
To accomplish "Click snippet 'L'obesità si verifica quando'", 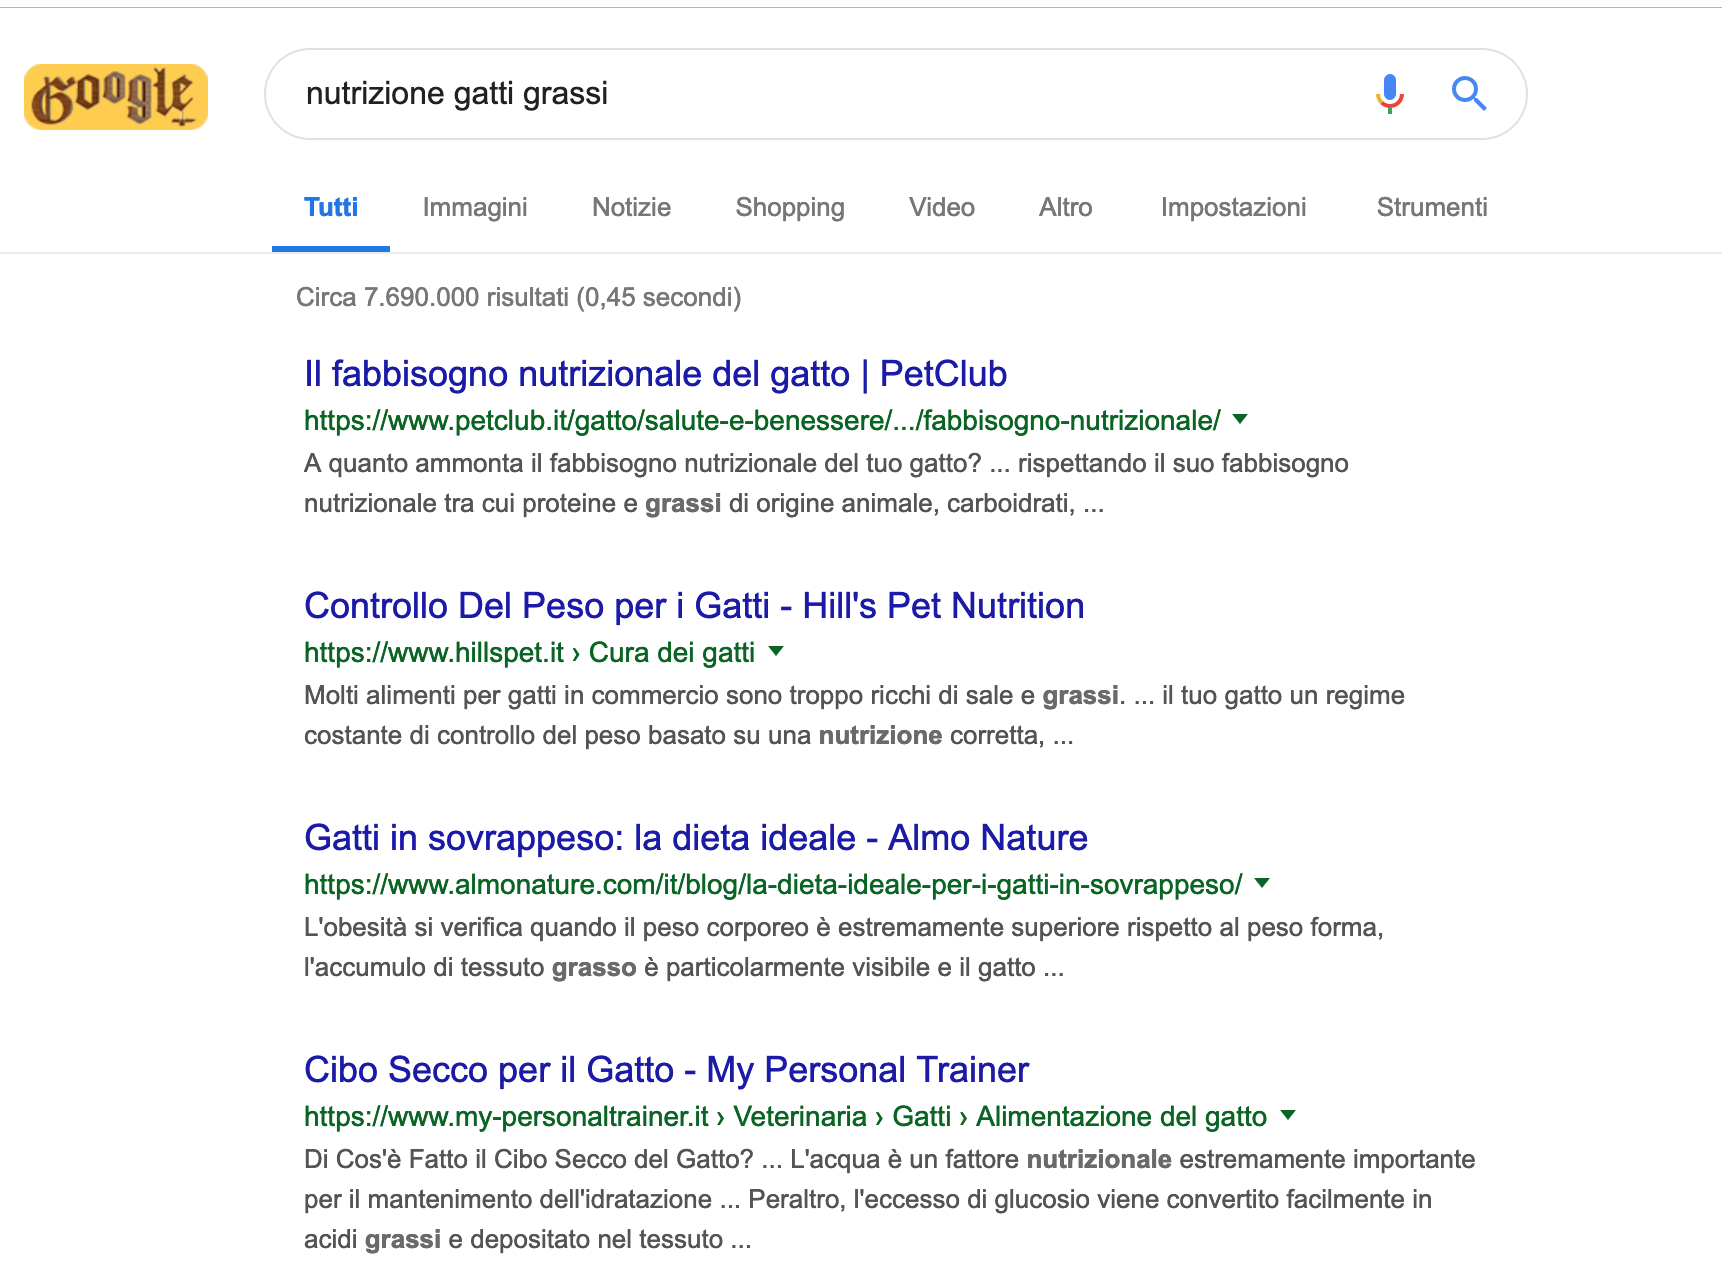I will [843, 947].
